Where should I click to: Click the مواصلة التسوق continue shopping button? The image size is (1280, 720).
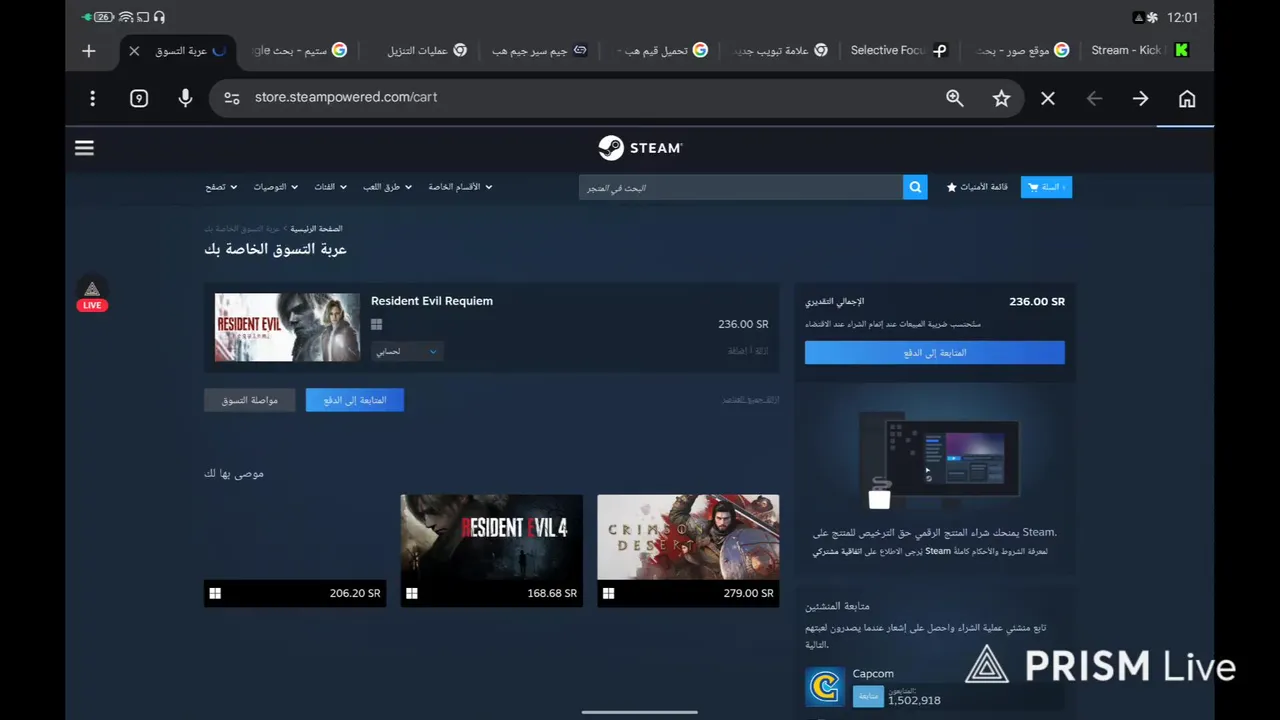pos(250,400)
